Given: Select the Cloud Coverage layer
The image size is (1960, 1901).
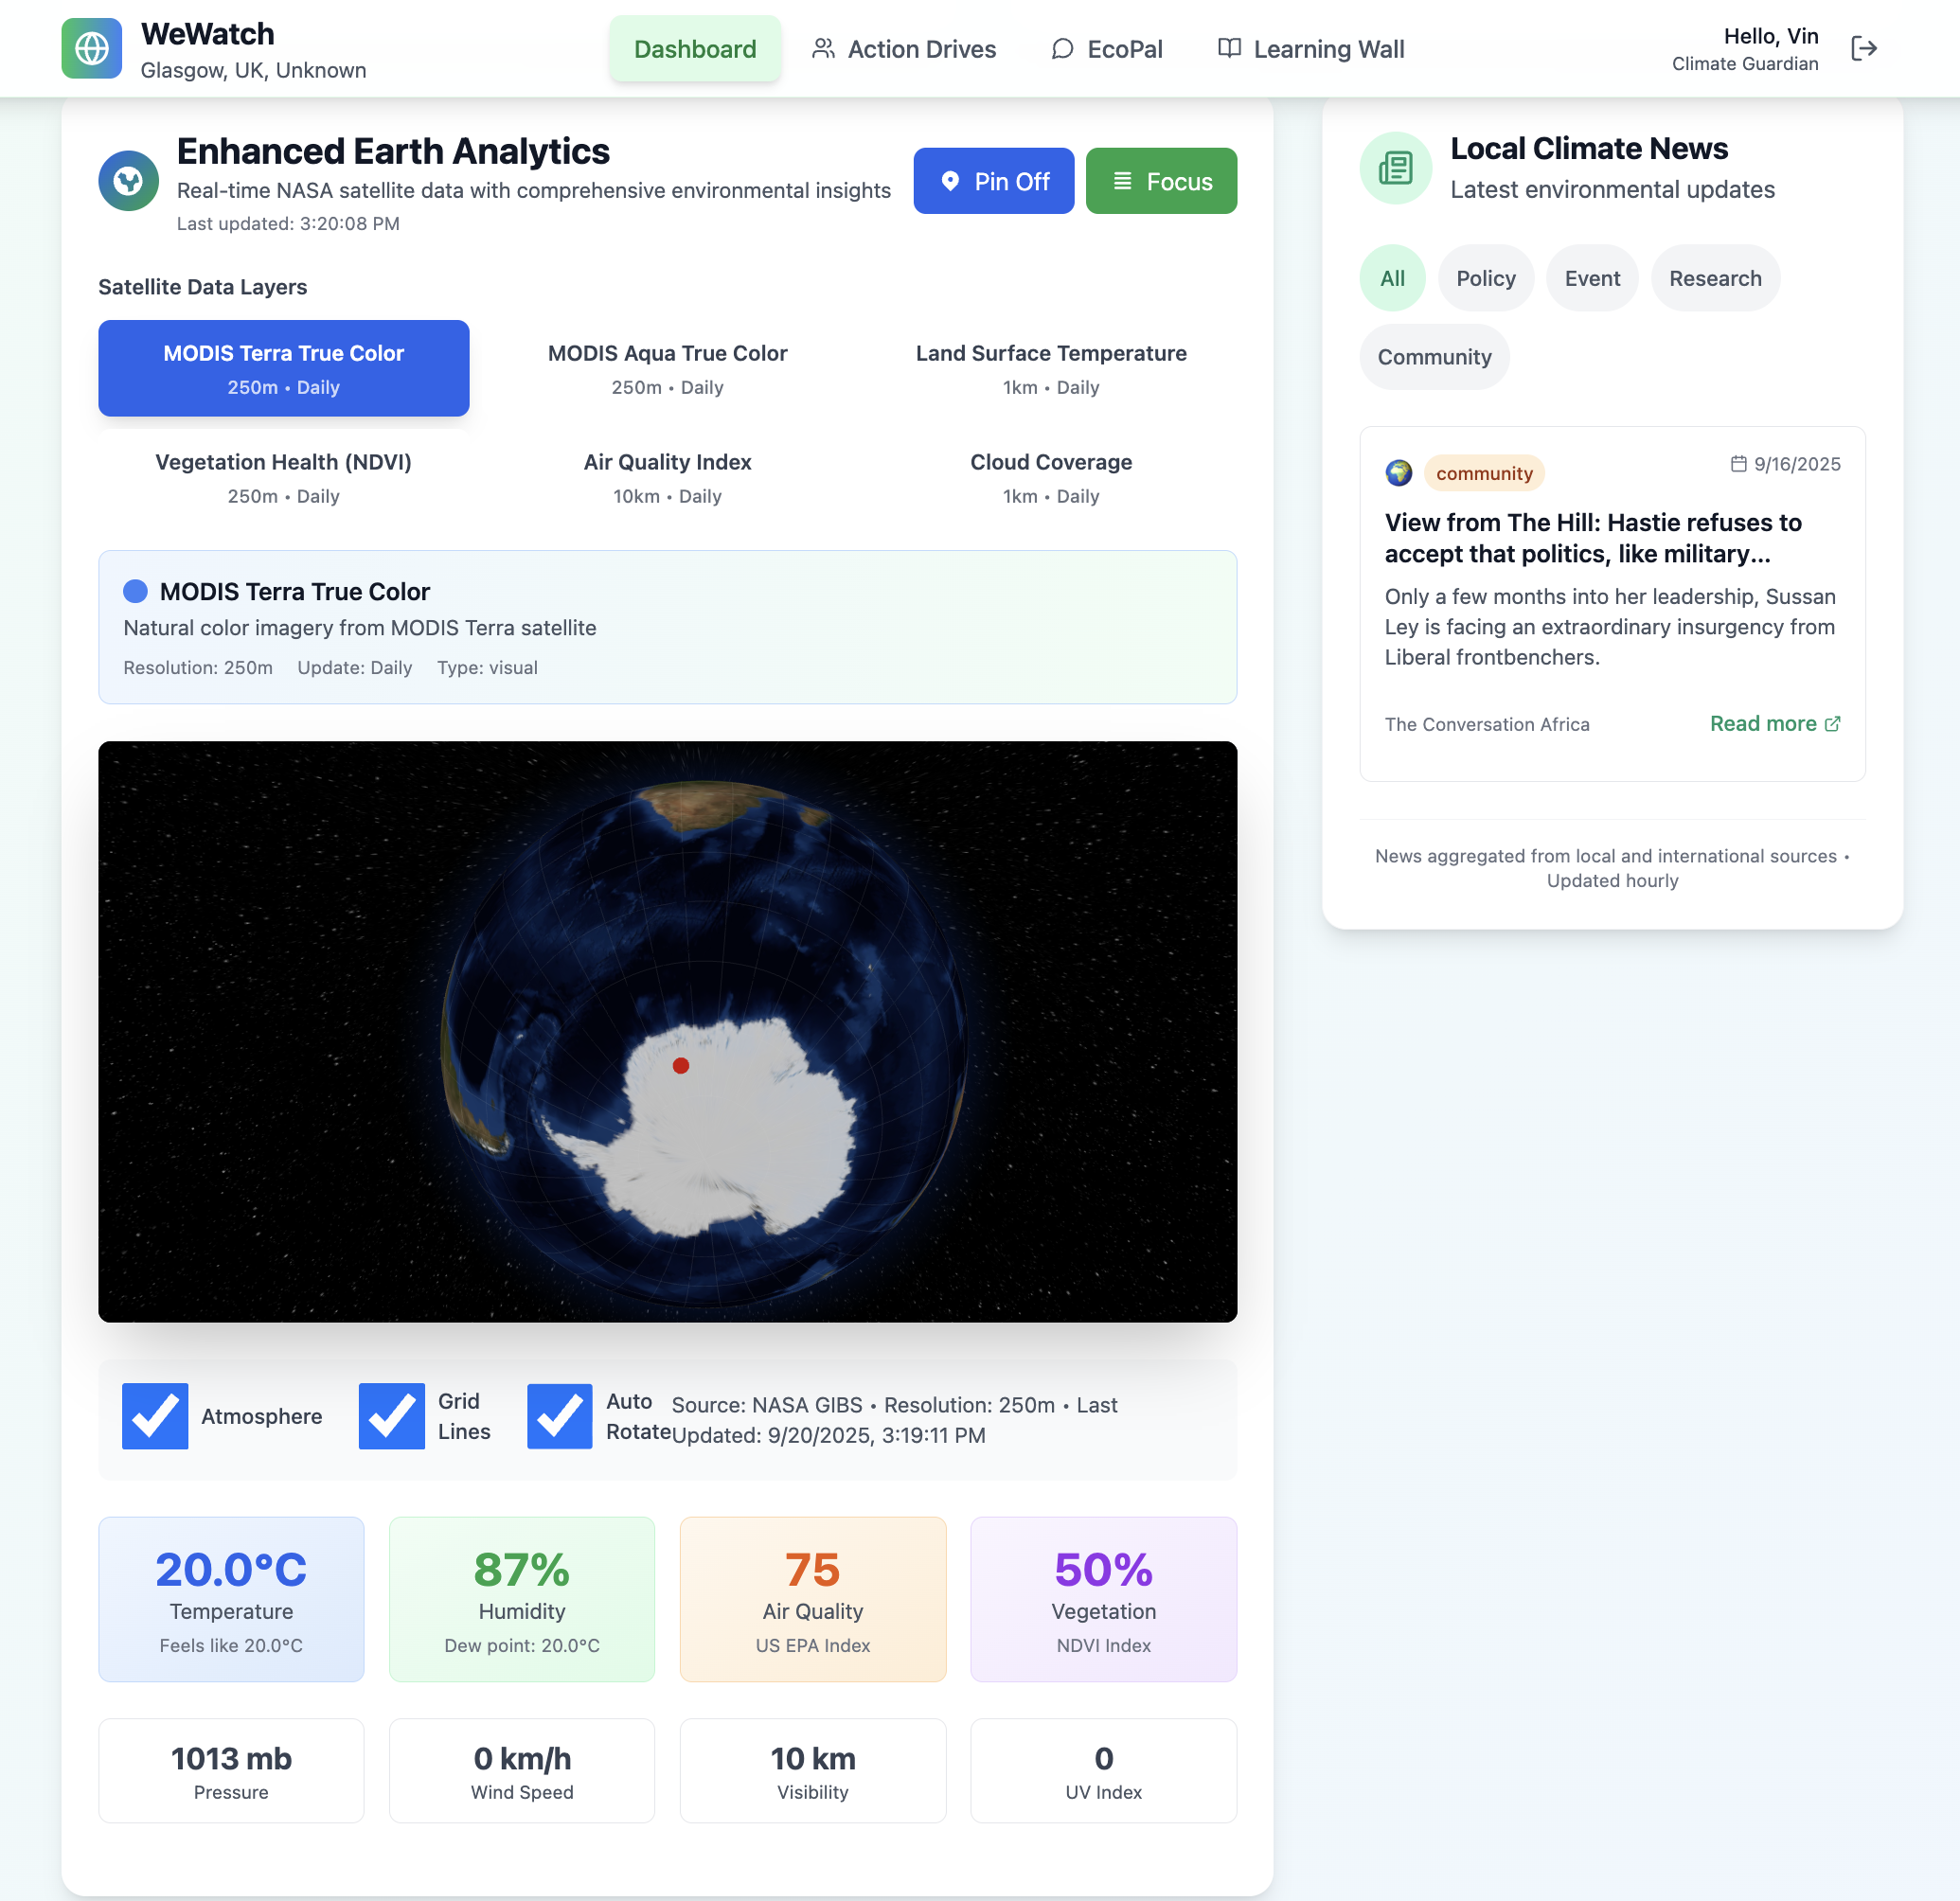Looking at the screenshot, I should 1050,477.
